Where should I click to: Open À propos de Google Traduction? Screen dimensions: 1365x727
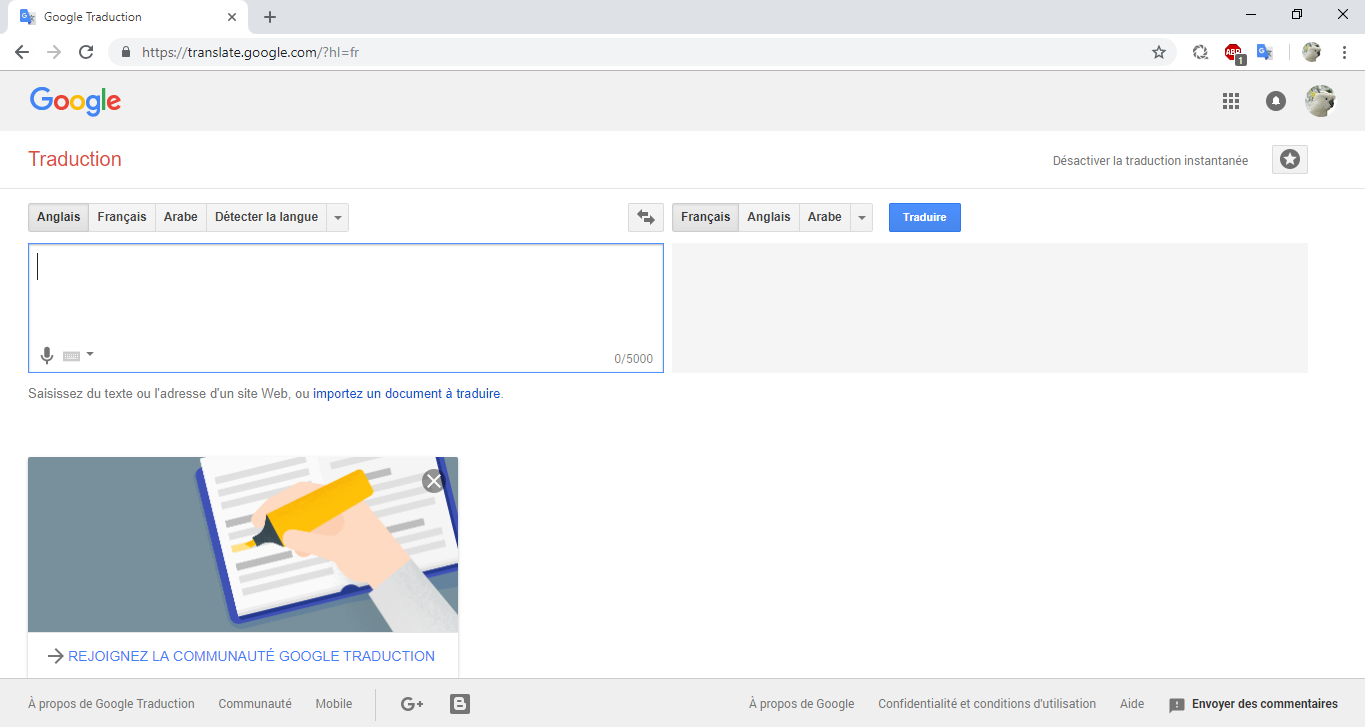coord(111,704)
